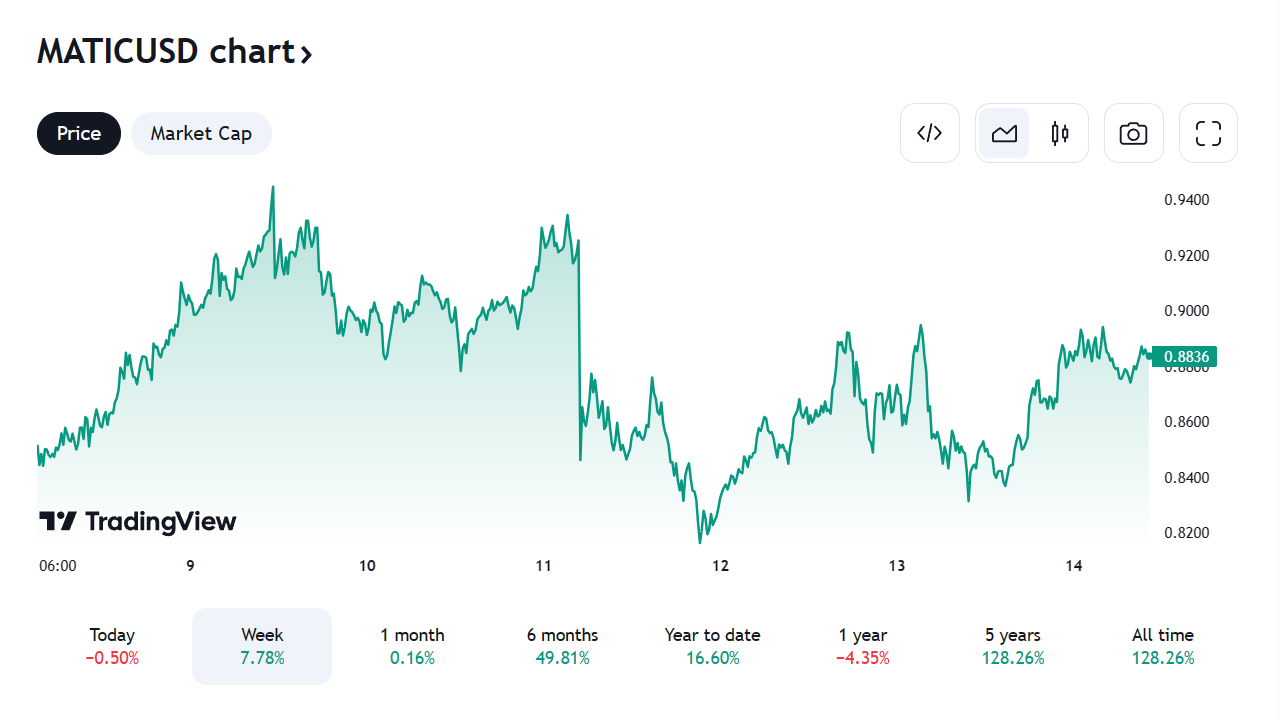The image size is (1280, 720).
Task: Take a chart snapshot with camera icon
Action: [1133, 133]
